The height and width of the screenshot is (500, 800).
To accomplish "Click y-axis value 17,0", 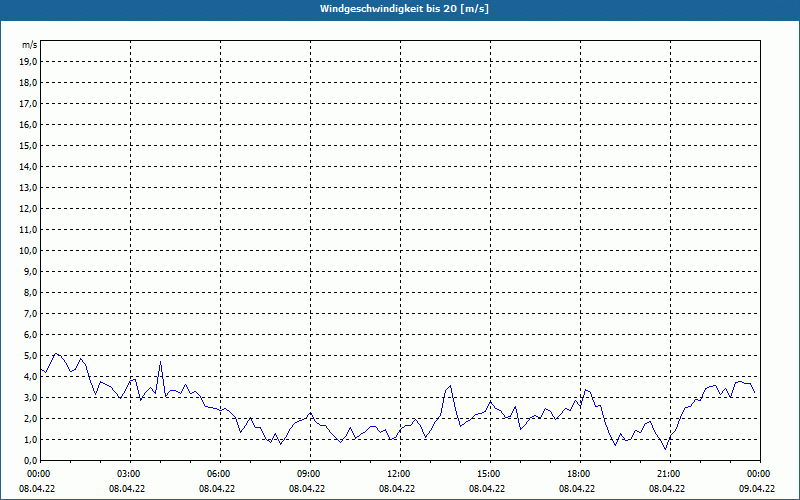I will 27,104.
